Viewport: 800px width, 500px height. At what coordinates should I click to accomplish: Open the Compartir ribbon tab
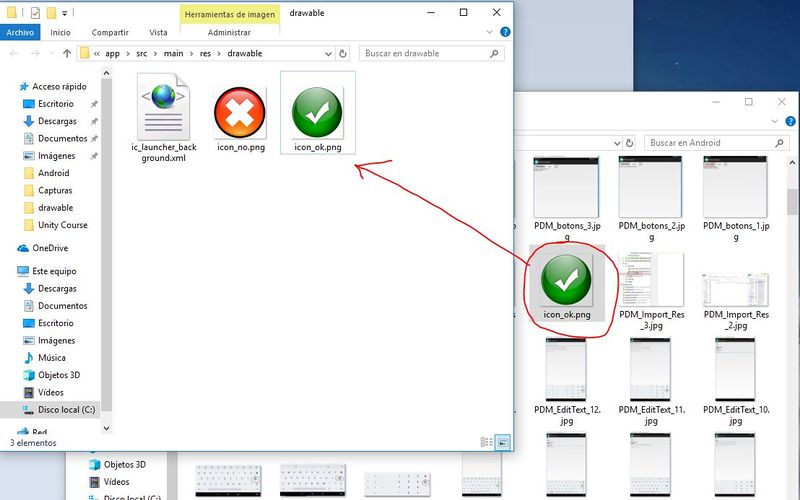pyautogui.click(x=110, y=32)
